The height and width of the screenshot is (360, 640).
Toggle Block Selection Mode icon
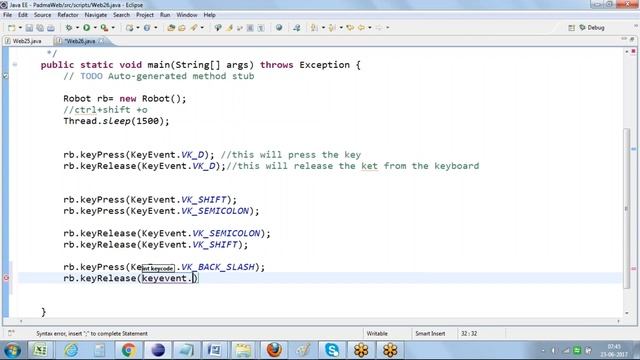coord(250,28)
